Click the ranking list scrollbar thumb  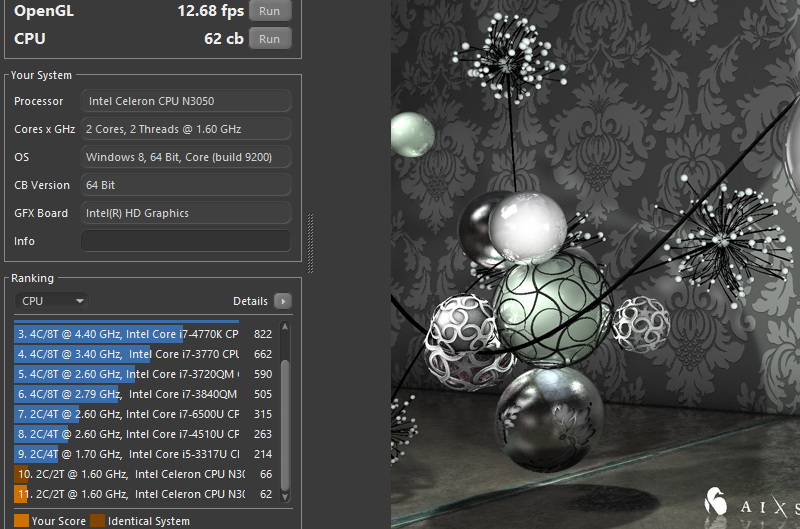click(285, 425)
